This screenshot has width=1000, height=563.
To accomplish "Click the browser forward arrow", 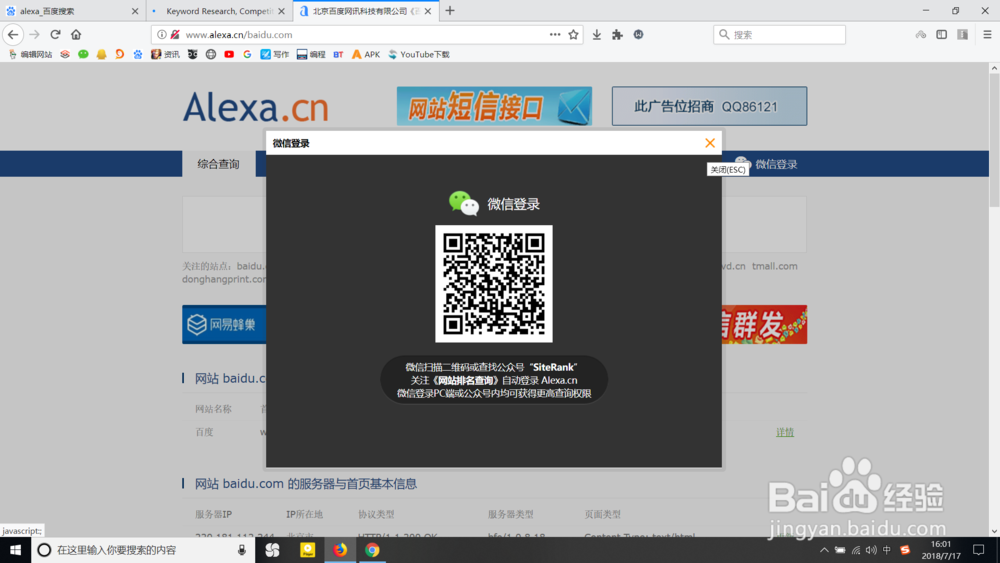I will (34, 34).
